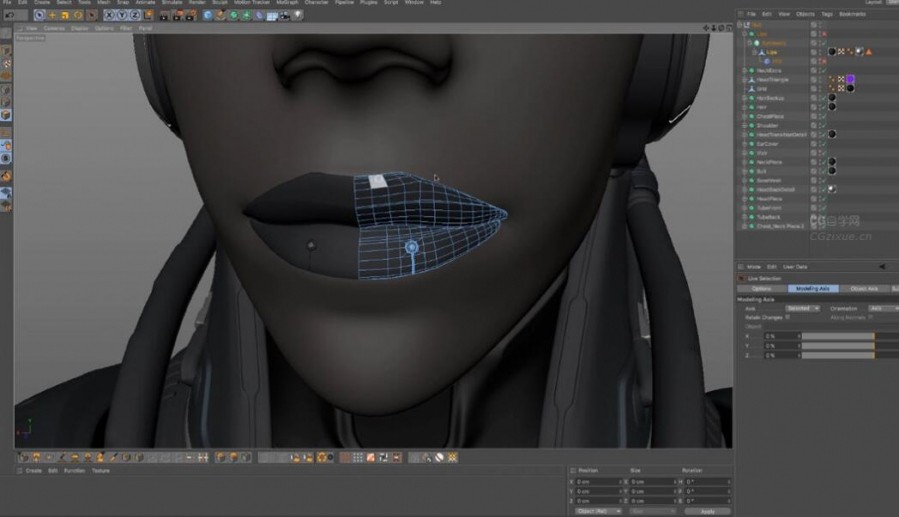Expand the Shoulder tree item
Screen dimensions: 899x517
tap(745, 126)
